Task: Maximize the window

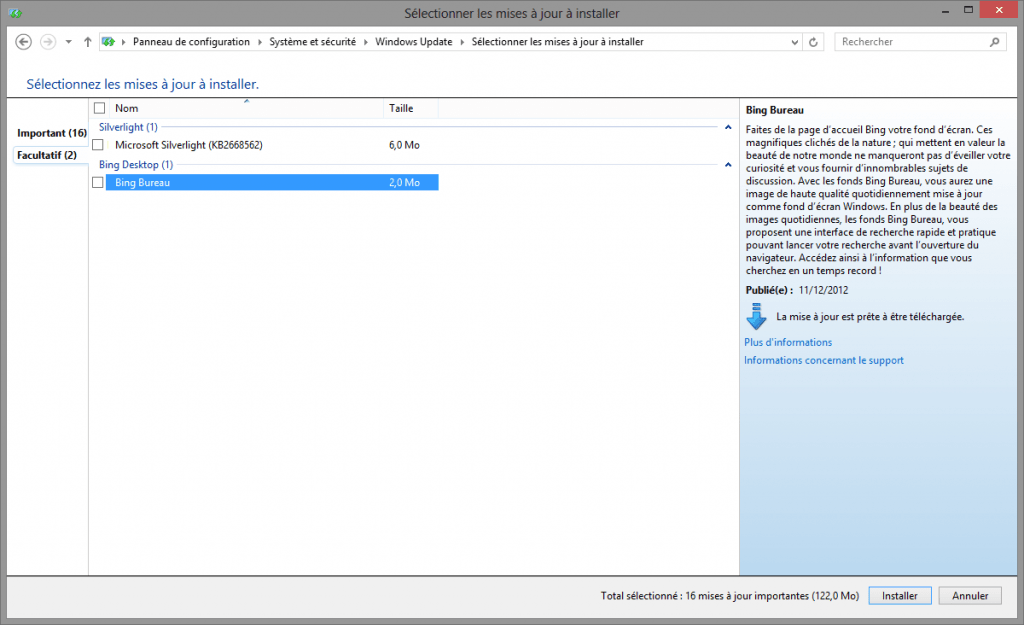Action: pos(968,10)
